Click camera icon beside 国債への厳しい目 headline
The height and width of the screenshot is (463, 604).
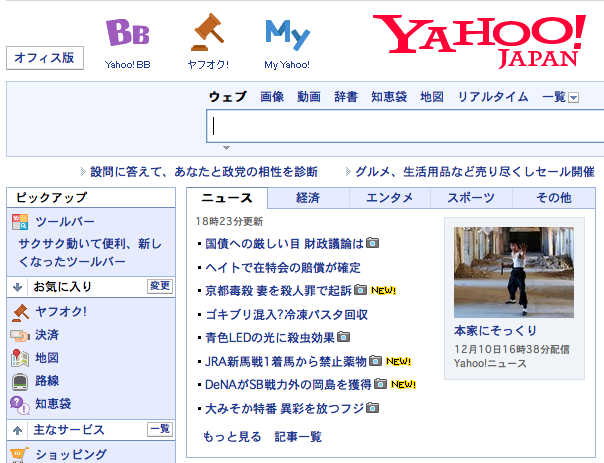(372, 243)
